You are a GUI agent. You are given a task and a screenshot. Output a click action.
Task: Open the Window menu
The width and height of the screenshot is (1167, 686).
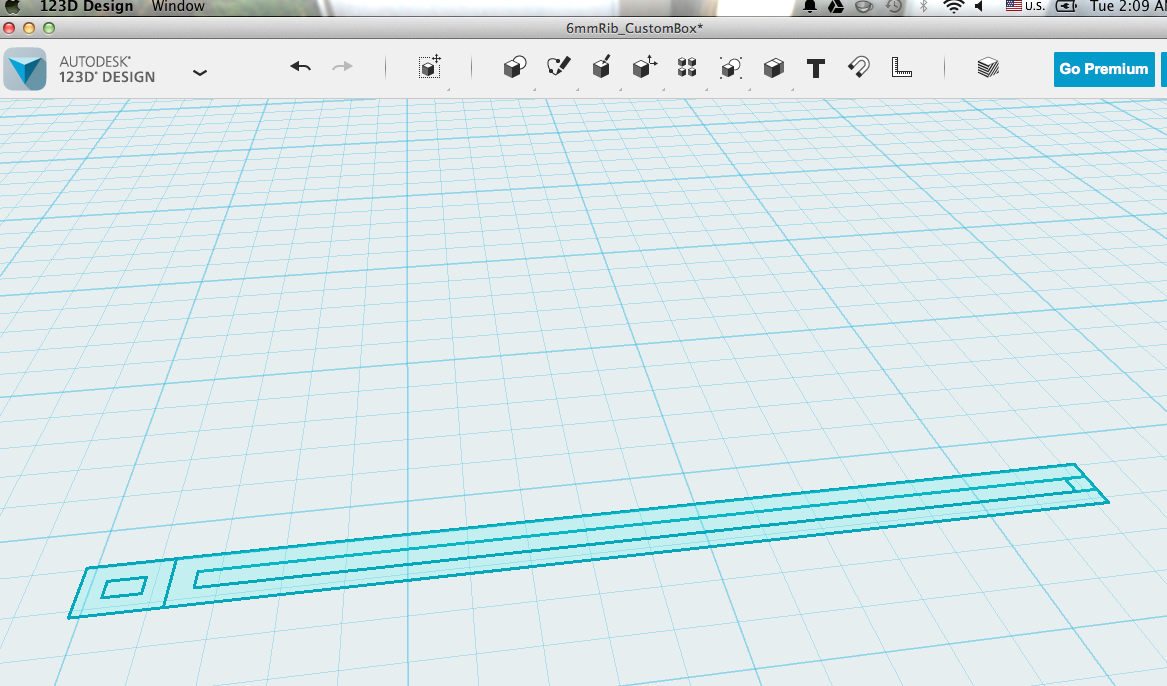[178, 6]
